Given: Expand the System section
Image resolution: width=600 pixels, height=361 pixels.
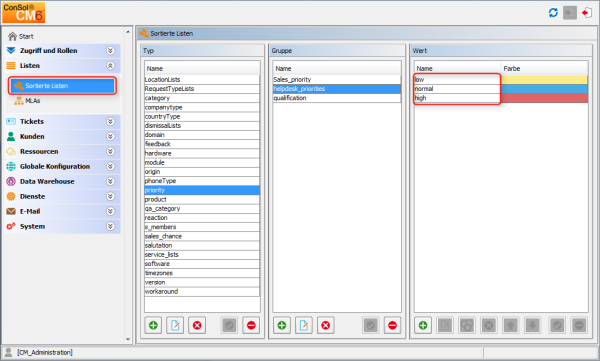Looking at the screenshot, I should click(x=111, y=226).
